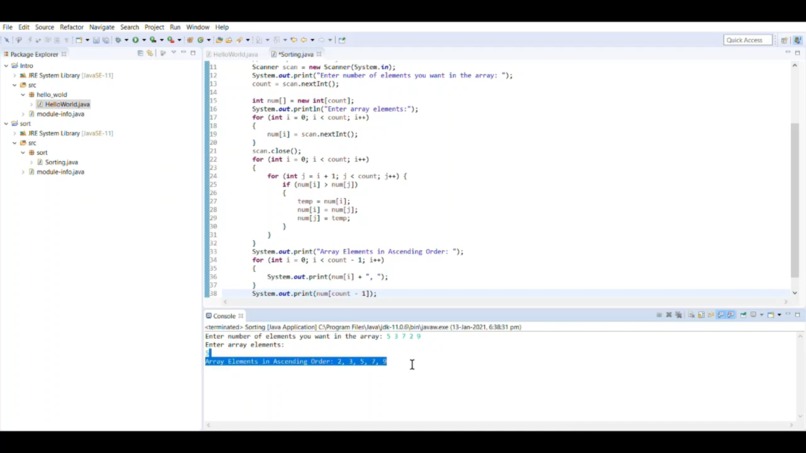Click the Save icon in toolbar
The image size is (806, 453).
[x=96, y=40]
